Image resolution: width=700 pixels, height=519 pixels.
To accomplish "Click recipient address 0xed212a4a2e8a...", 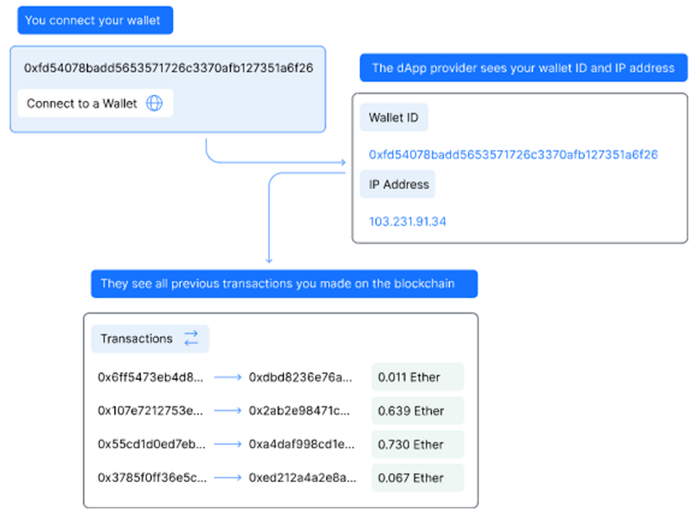I will [303, 478].
